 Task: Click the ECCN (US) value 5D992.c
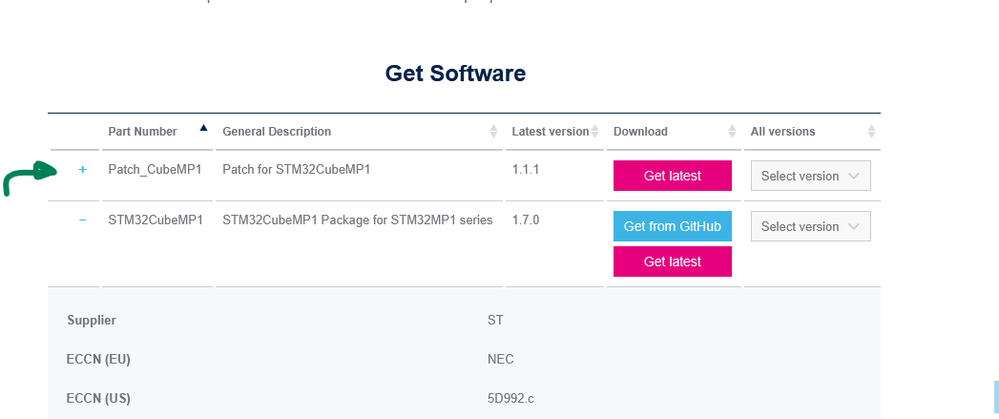510,399
